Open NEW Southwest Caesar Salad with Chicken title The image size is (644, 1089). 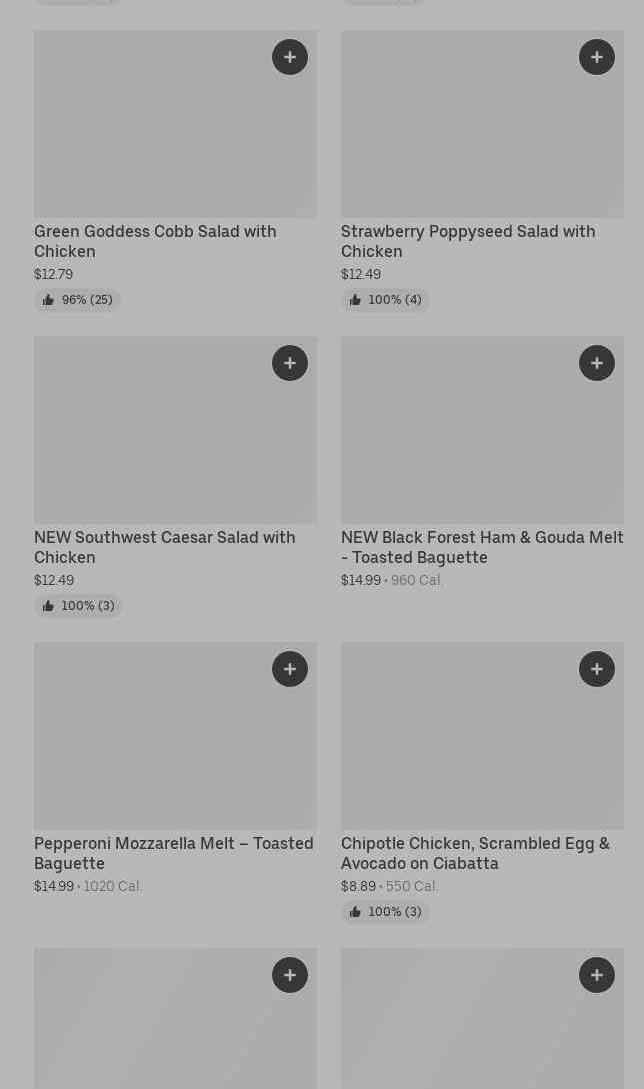click(165, 547)
